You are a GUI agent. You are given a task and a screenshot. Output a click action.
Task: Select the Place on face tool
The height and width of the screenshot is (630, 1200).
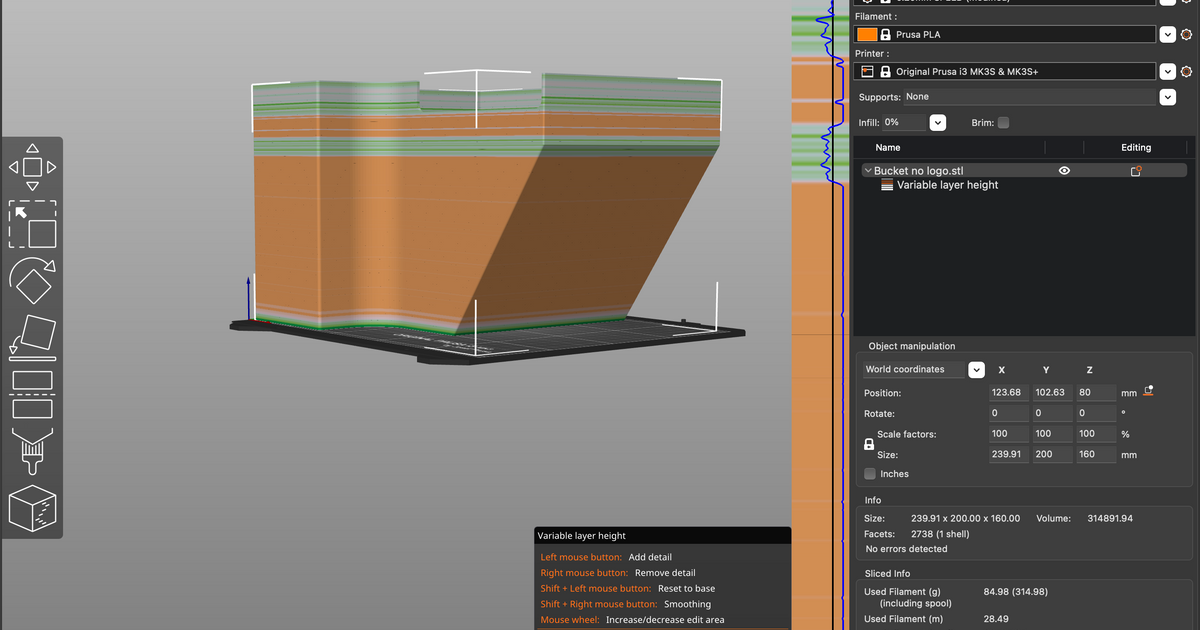[32, 338]
